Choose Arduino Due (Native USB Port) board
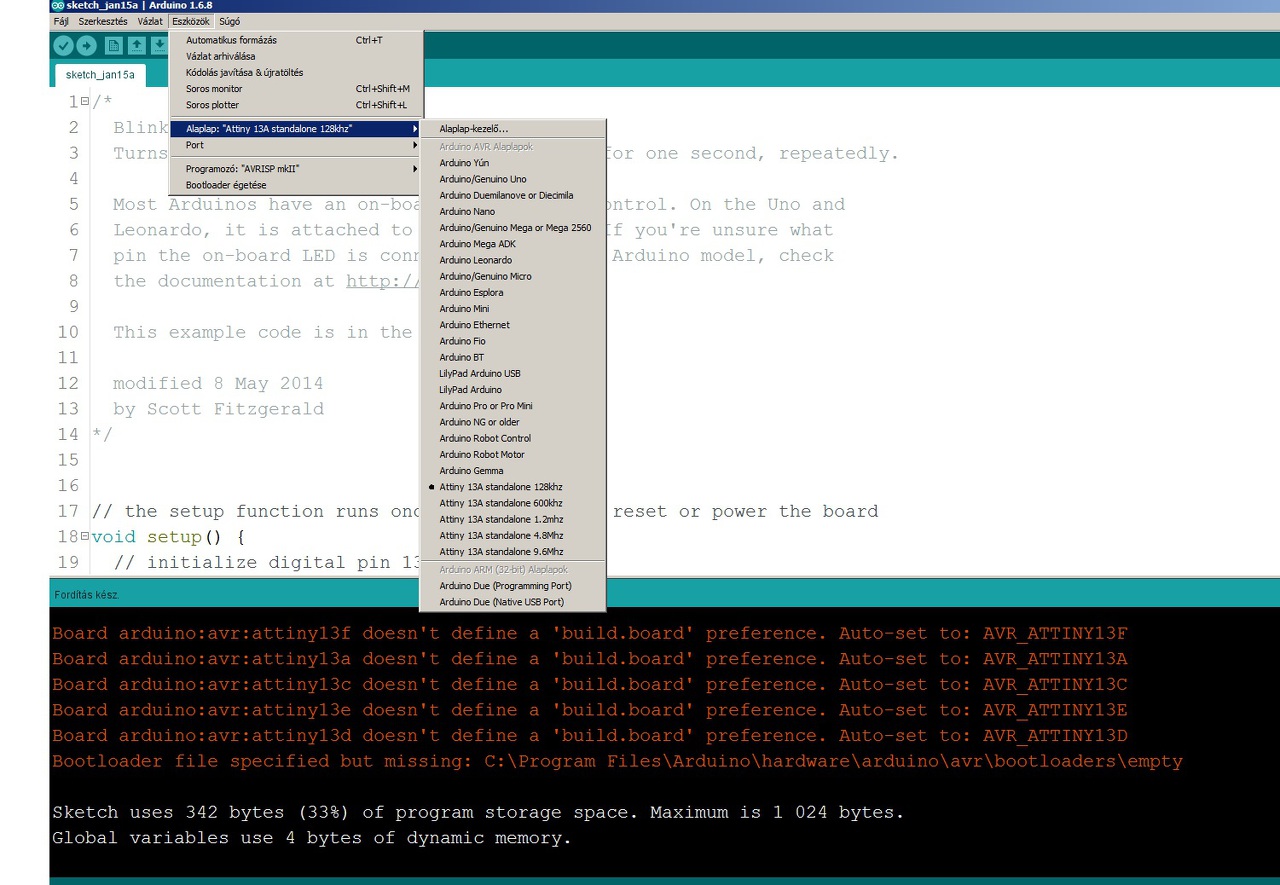This screenshot has width=1280, height=885. pyautogui.click(x=513, y=602)
